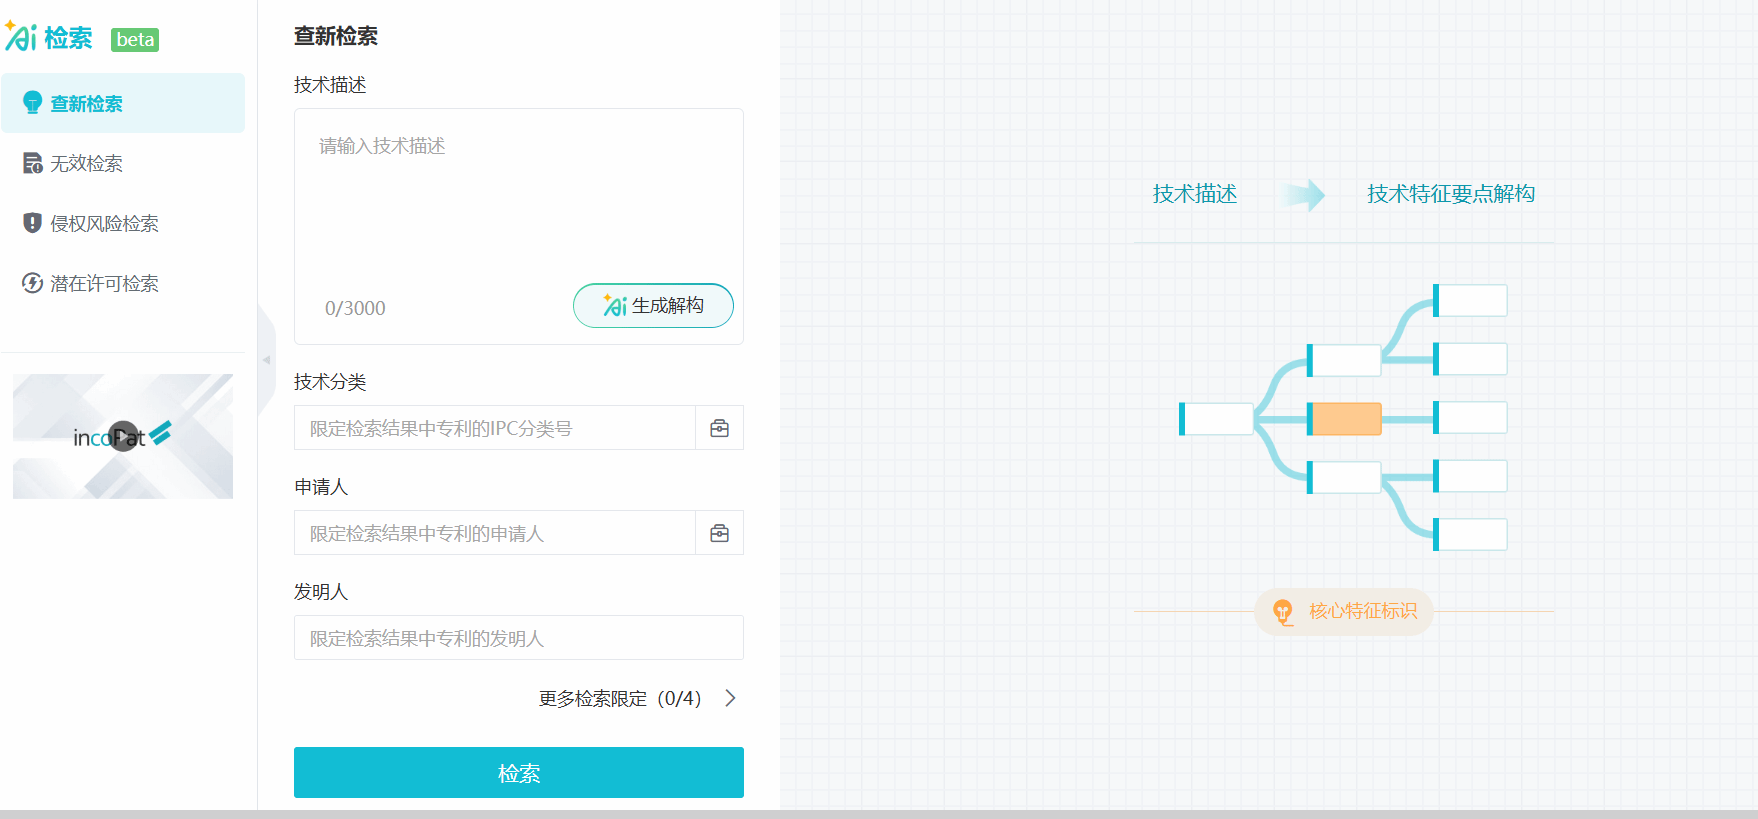Open the IPC classification picker icon
This screenshot has width=1758, height=819.
(719, 428)
